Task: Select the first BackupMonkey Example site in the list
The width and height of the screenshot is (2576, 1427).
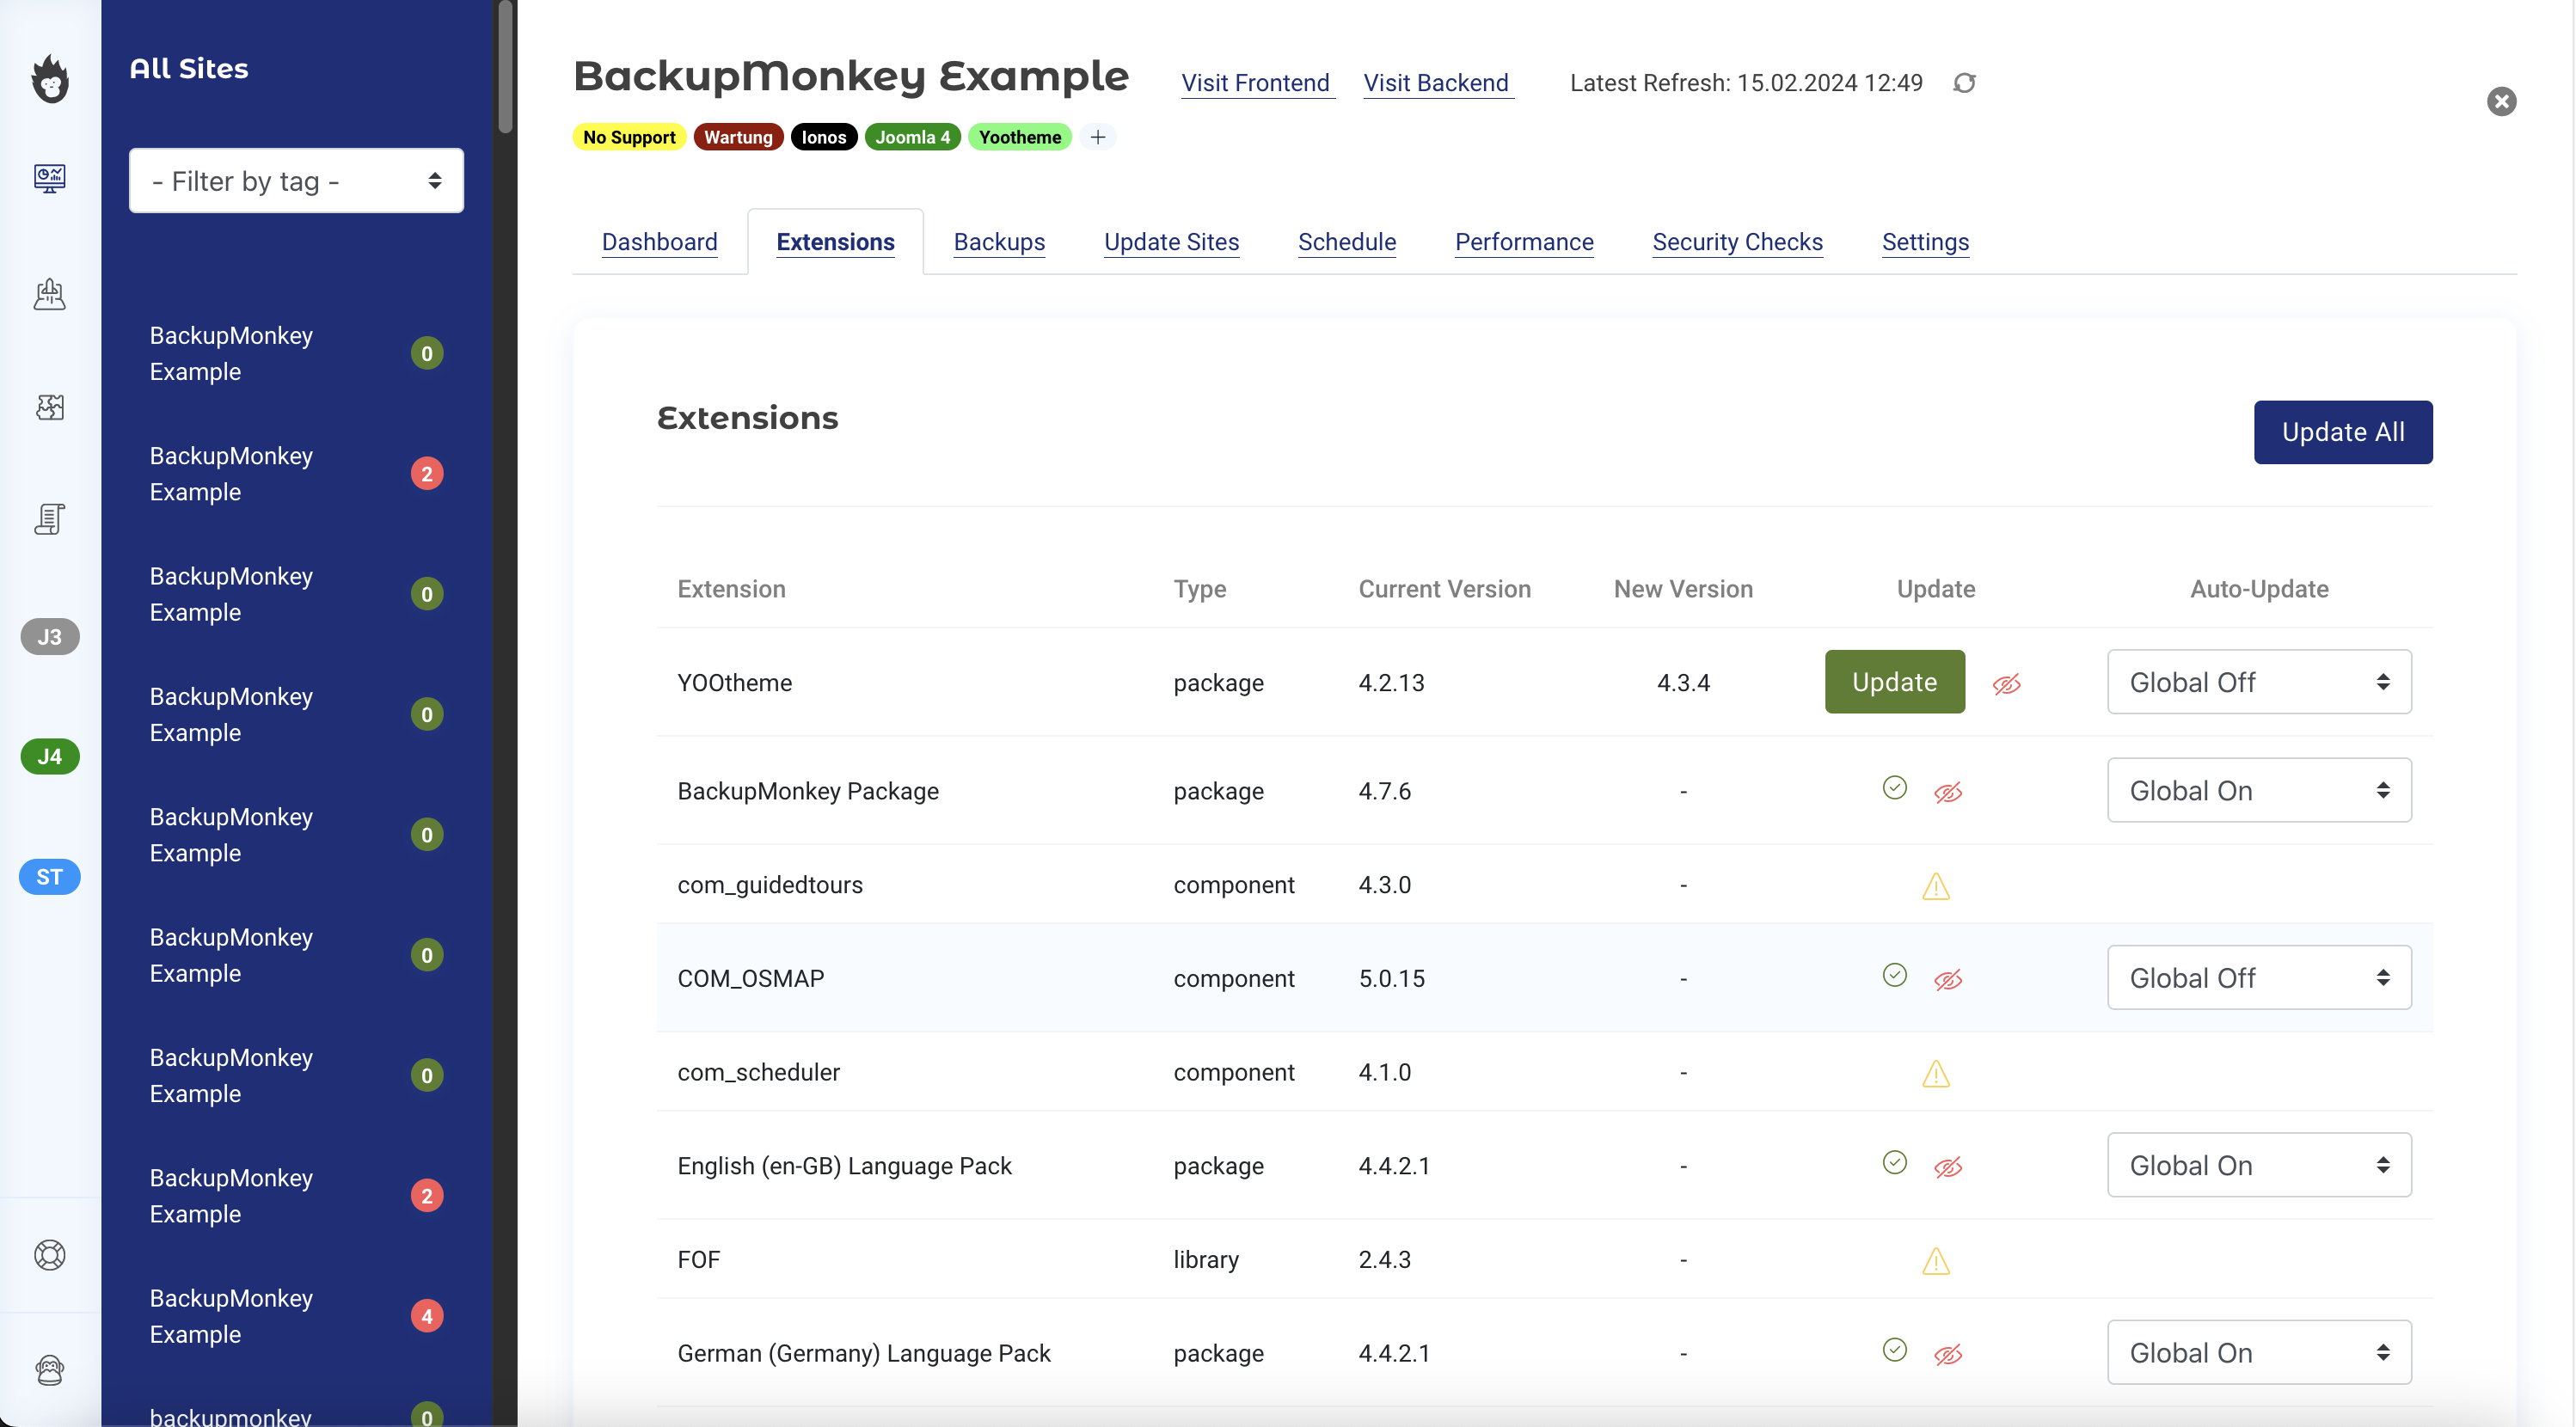Action: click(296, 354)
